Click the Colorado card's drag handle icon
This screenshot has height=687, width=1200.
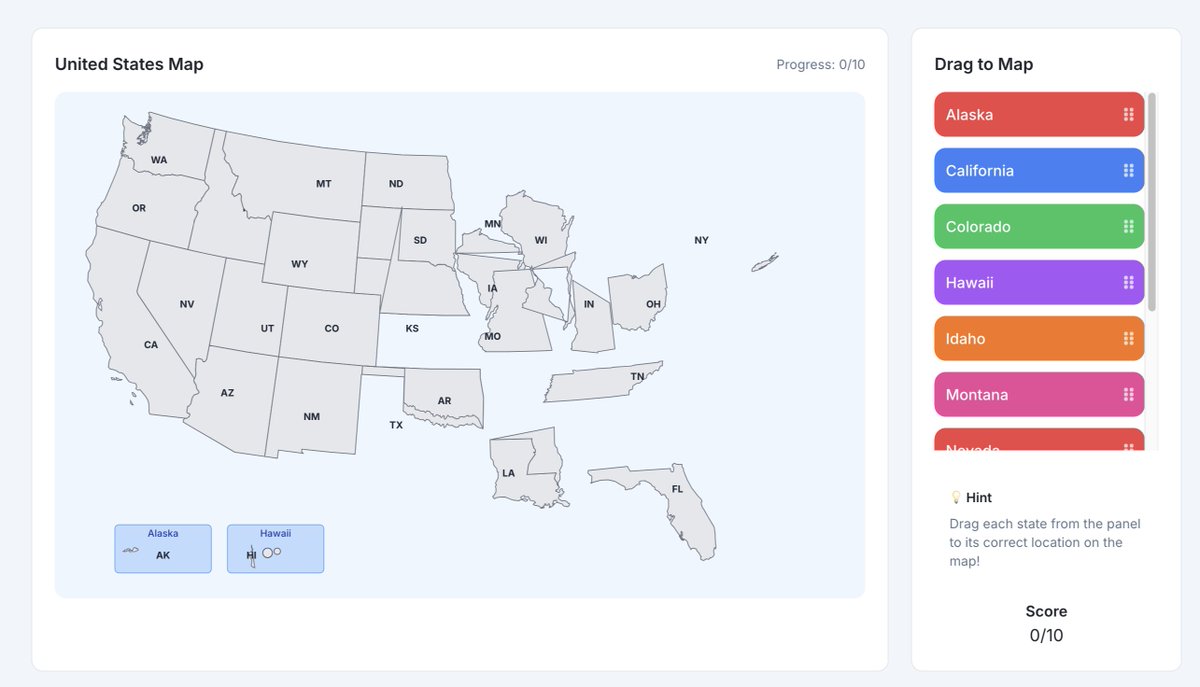(1128, 227)
